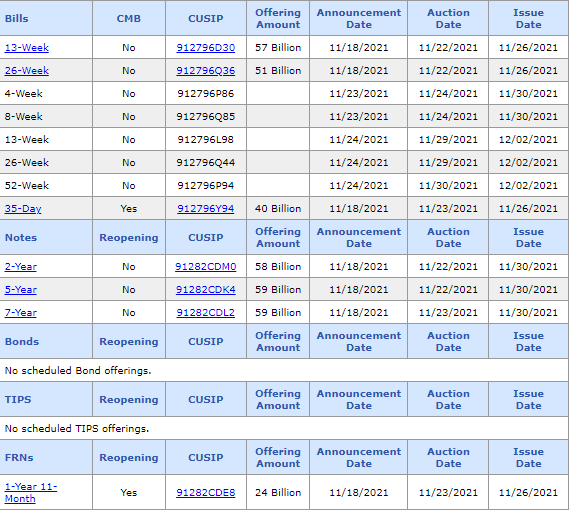Open CUSIP 91282CDK4 link

pos(206,290)
